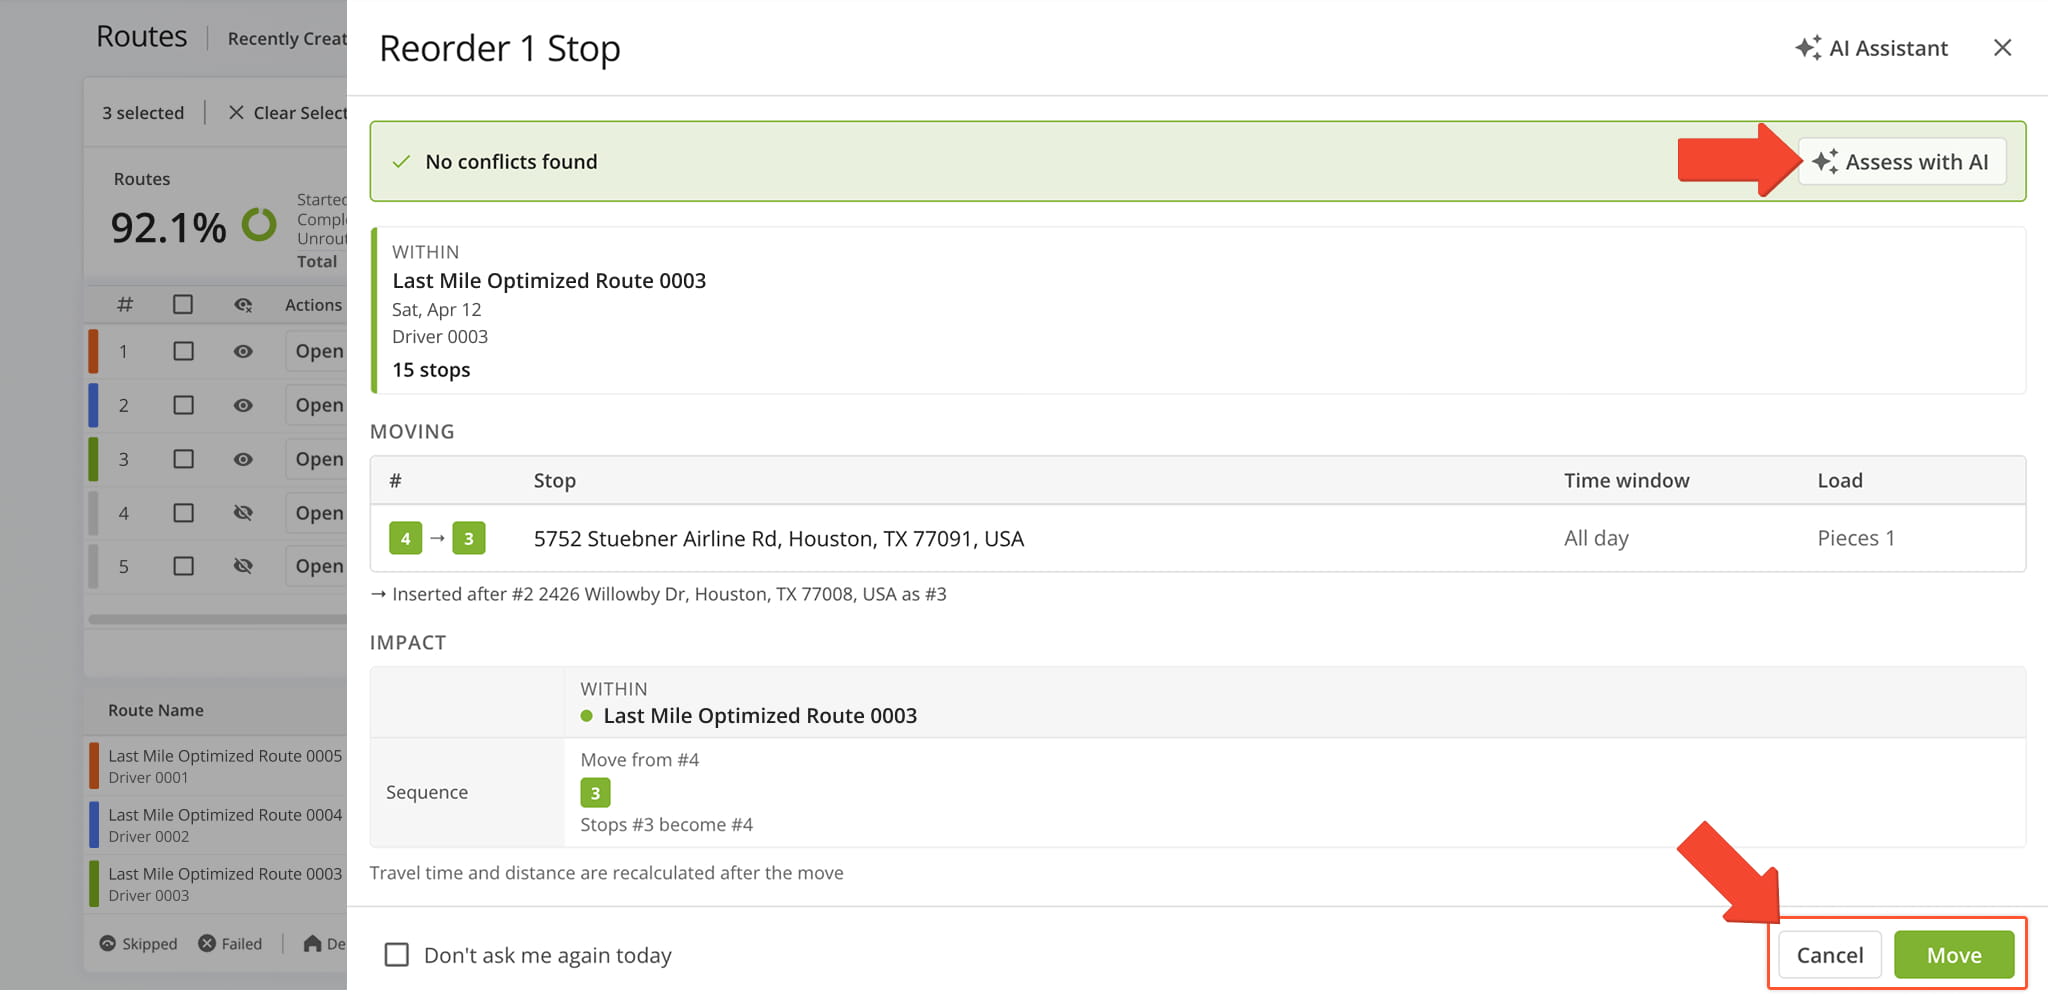
Task: Enable Don't ask me again today
Action: pyautogui.click(x=397, y=955)
